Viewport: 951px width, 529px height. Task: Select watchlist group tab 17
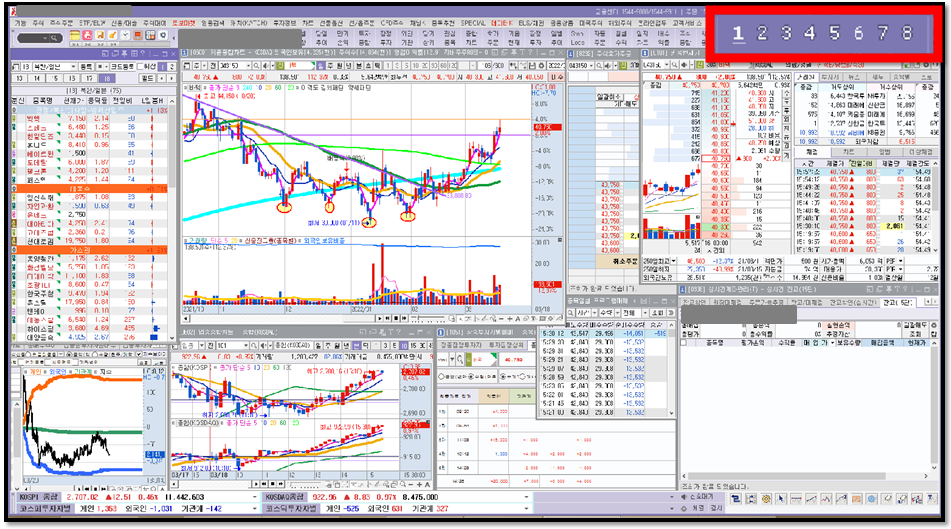coord(89,78)
